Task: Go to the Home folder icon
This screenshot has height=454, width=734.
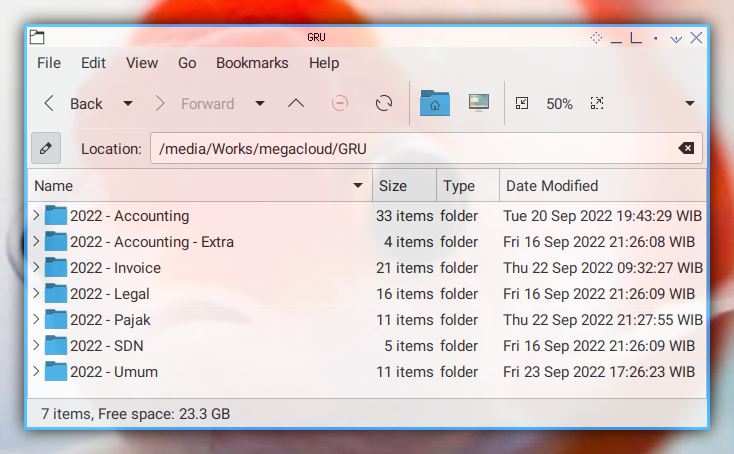Action: [435, 103]
